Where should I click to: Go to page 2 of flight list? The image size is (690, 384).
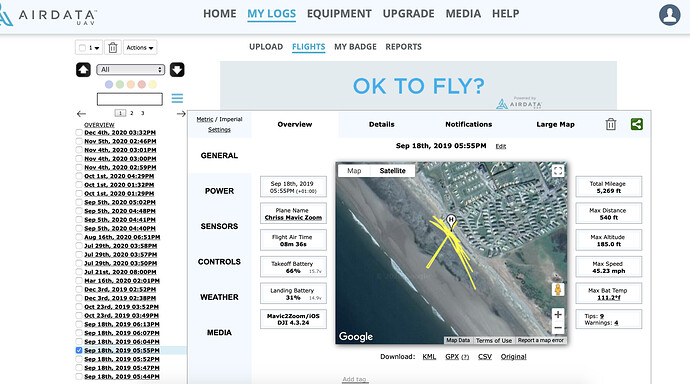point(132,113)
